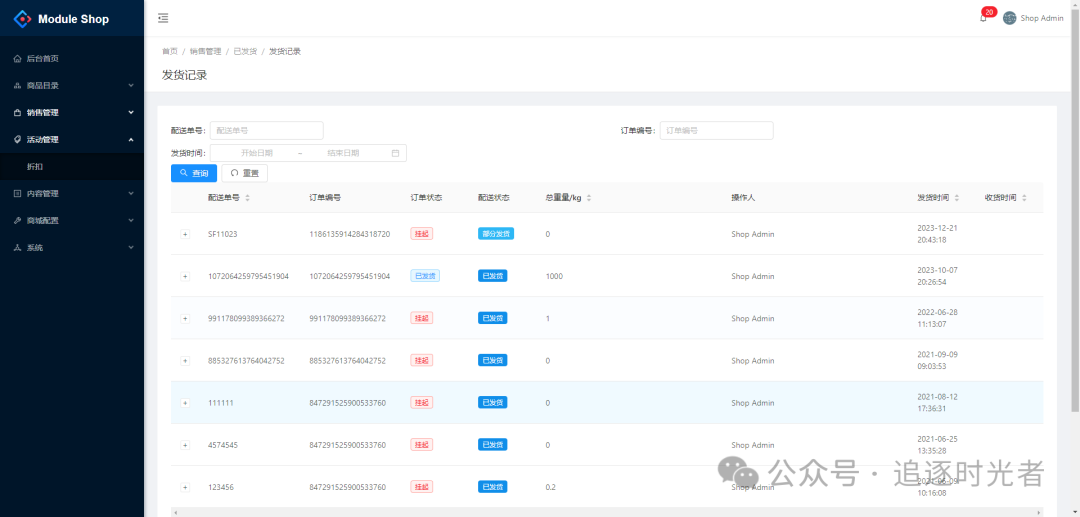This screenshot has width=1080, height=517.
Task: Click the 首页 breadcrumb link
Action: tap(170, 51)
